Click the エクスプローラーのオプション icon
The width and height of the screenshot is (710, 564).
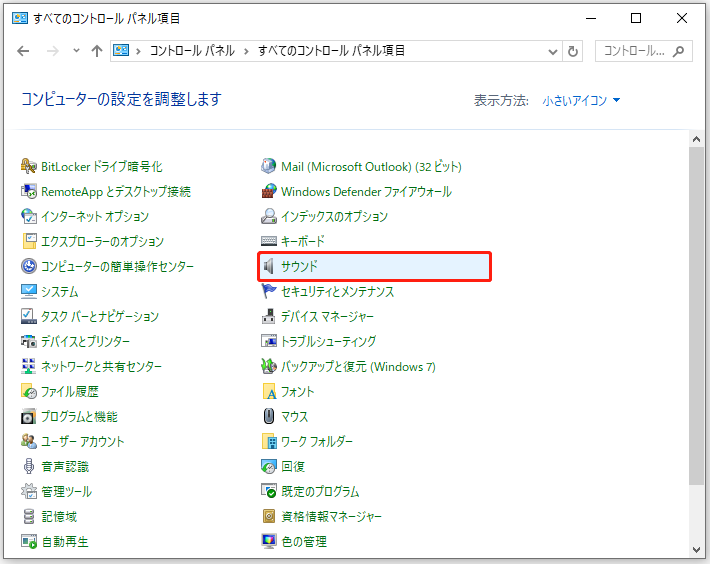click(x=29, y=241)
